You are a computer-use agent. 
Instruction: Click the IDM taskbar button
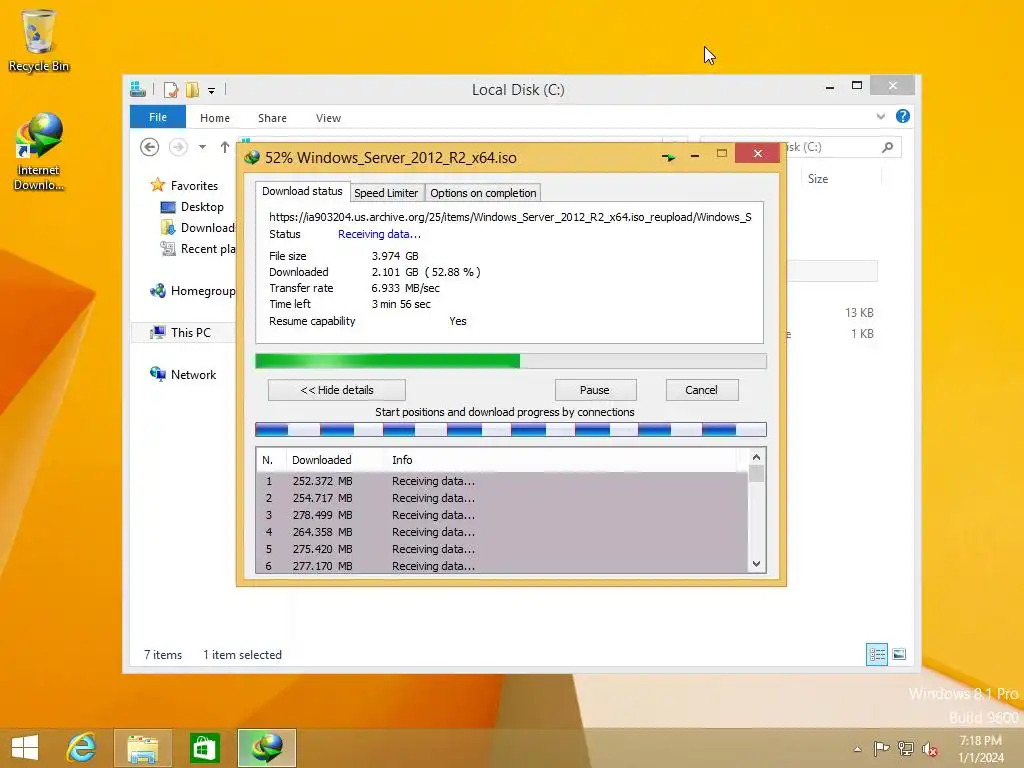tap(266, 748)
